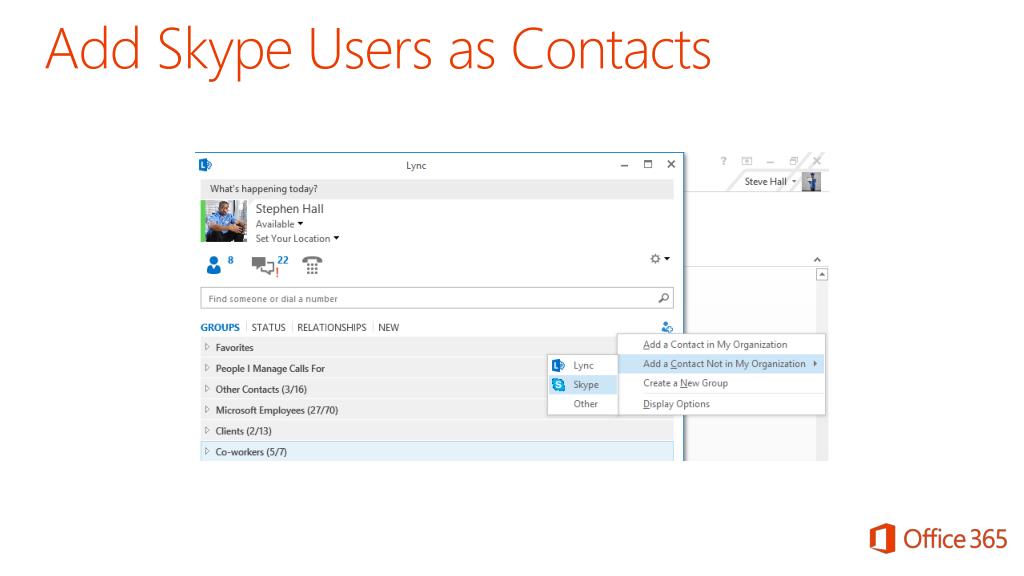Select Add a Contact in My Organization
The width and height of the screenshot is (1024, 576).
(721, 344)
